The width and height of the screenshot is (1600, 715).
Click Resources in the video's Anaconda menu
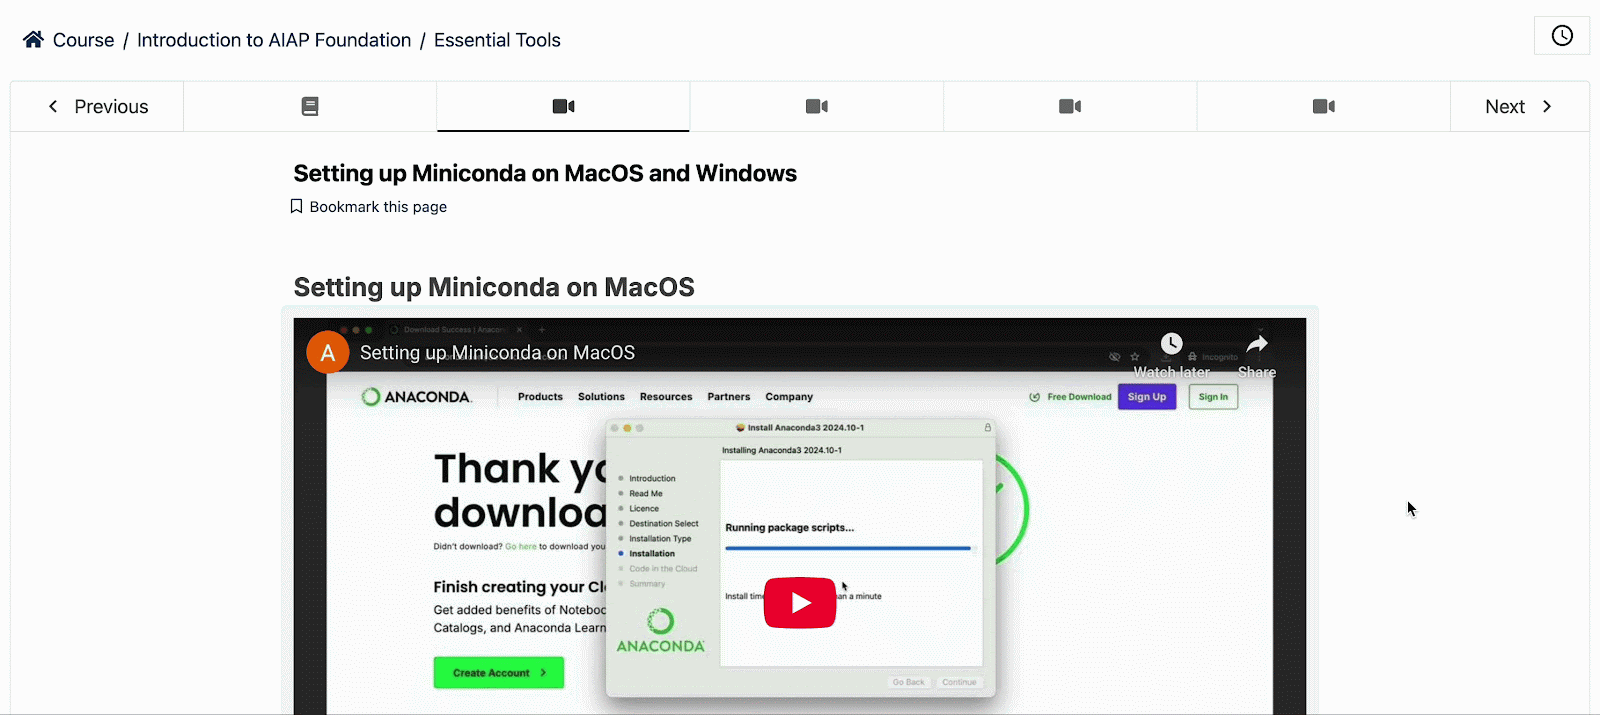pyautogui.click(x=666, y=397)
